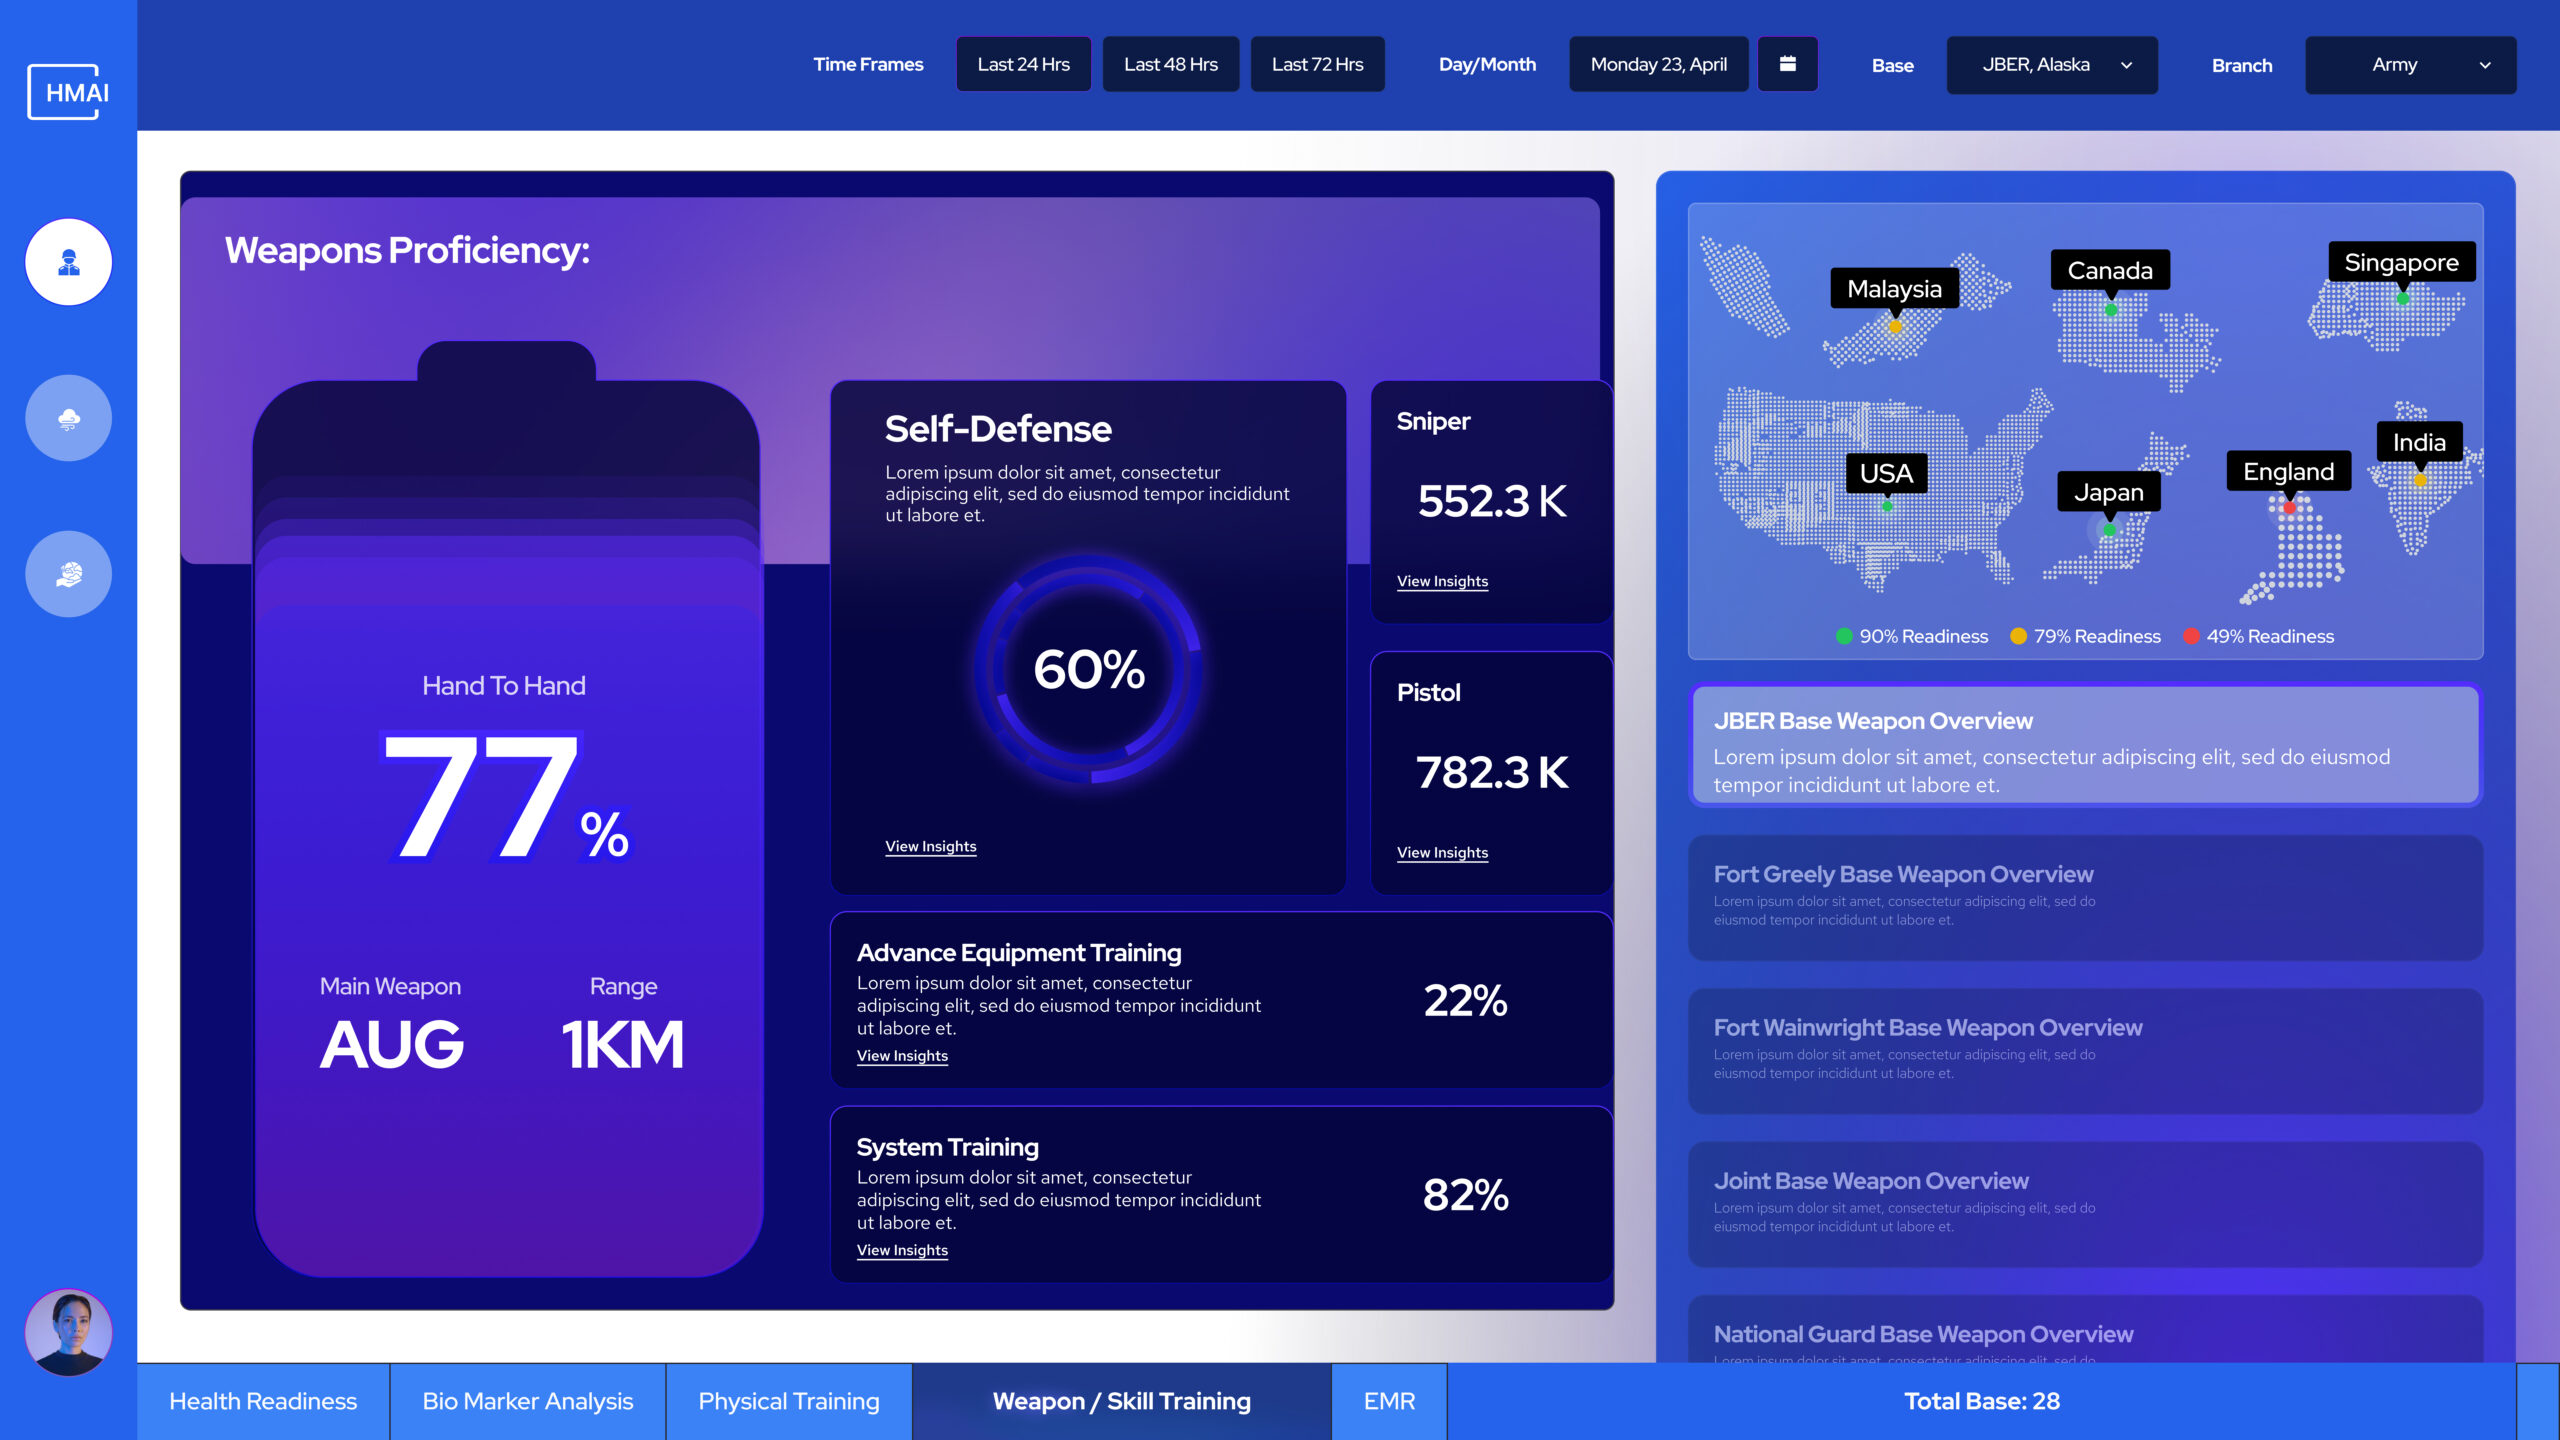Click the user avatar photo

pyautogui.click(x=68, y=1332)
